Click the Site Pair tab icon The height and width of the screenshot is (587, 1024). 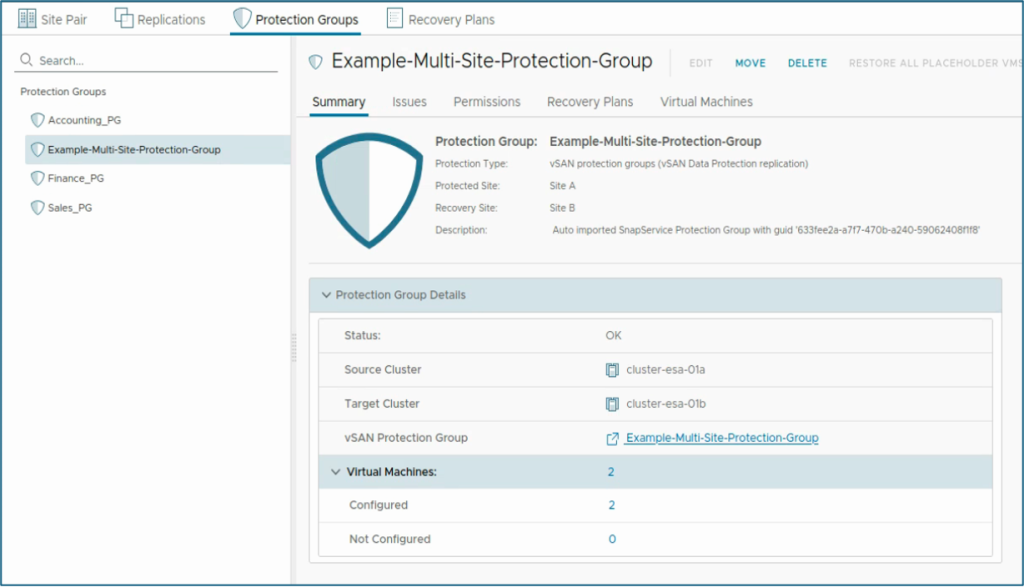point(27,18)
